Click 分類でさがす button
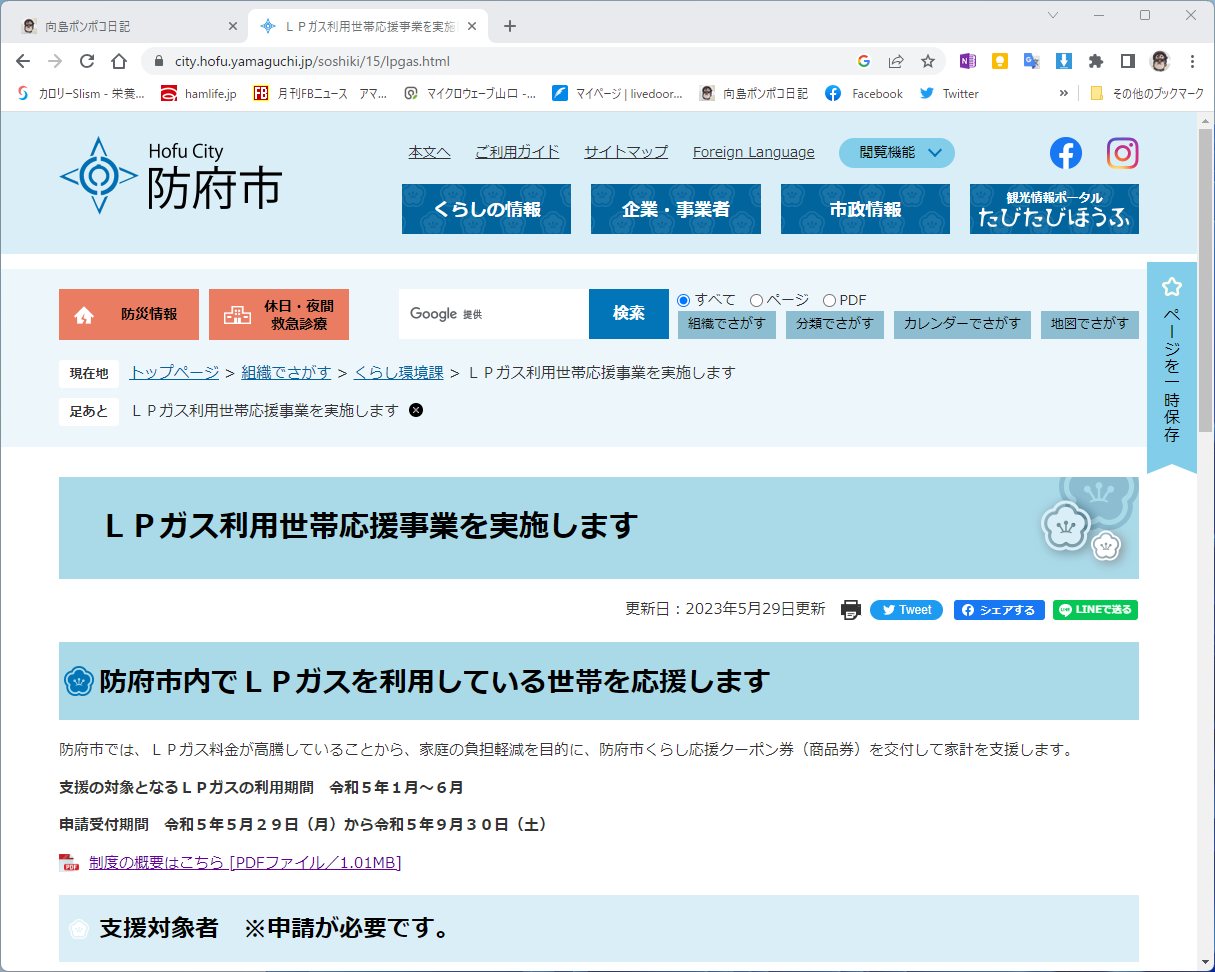 tap(835, 324)
